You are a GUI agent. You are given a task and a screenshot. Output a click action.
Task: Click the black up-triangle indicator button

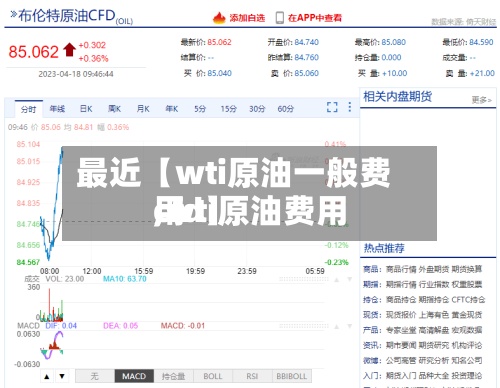click(47, 376)
